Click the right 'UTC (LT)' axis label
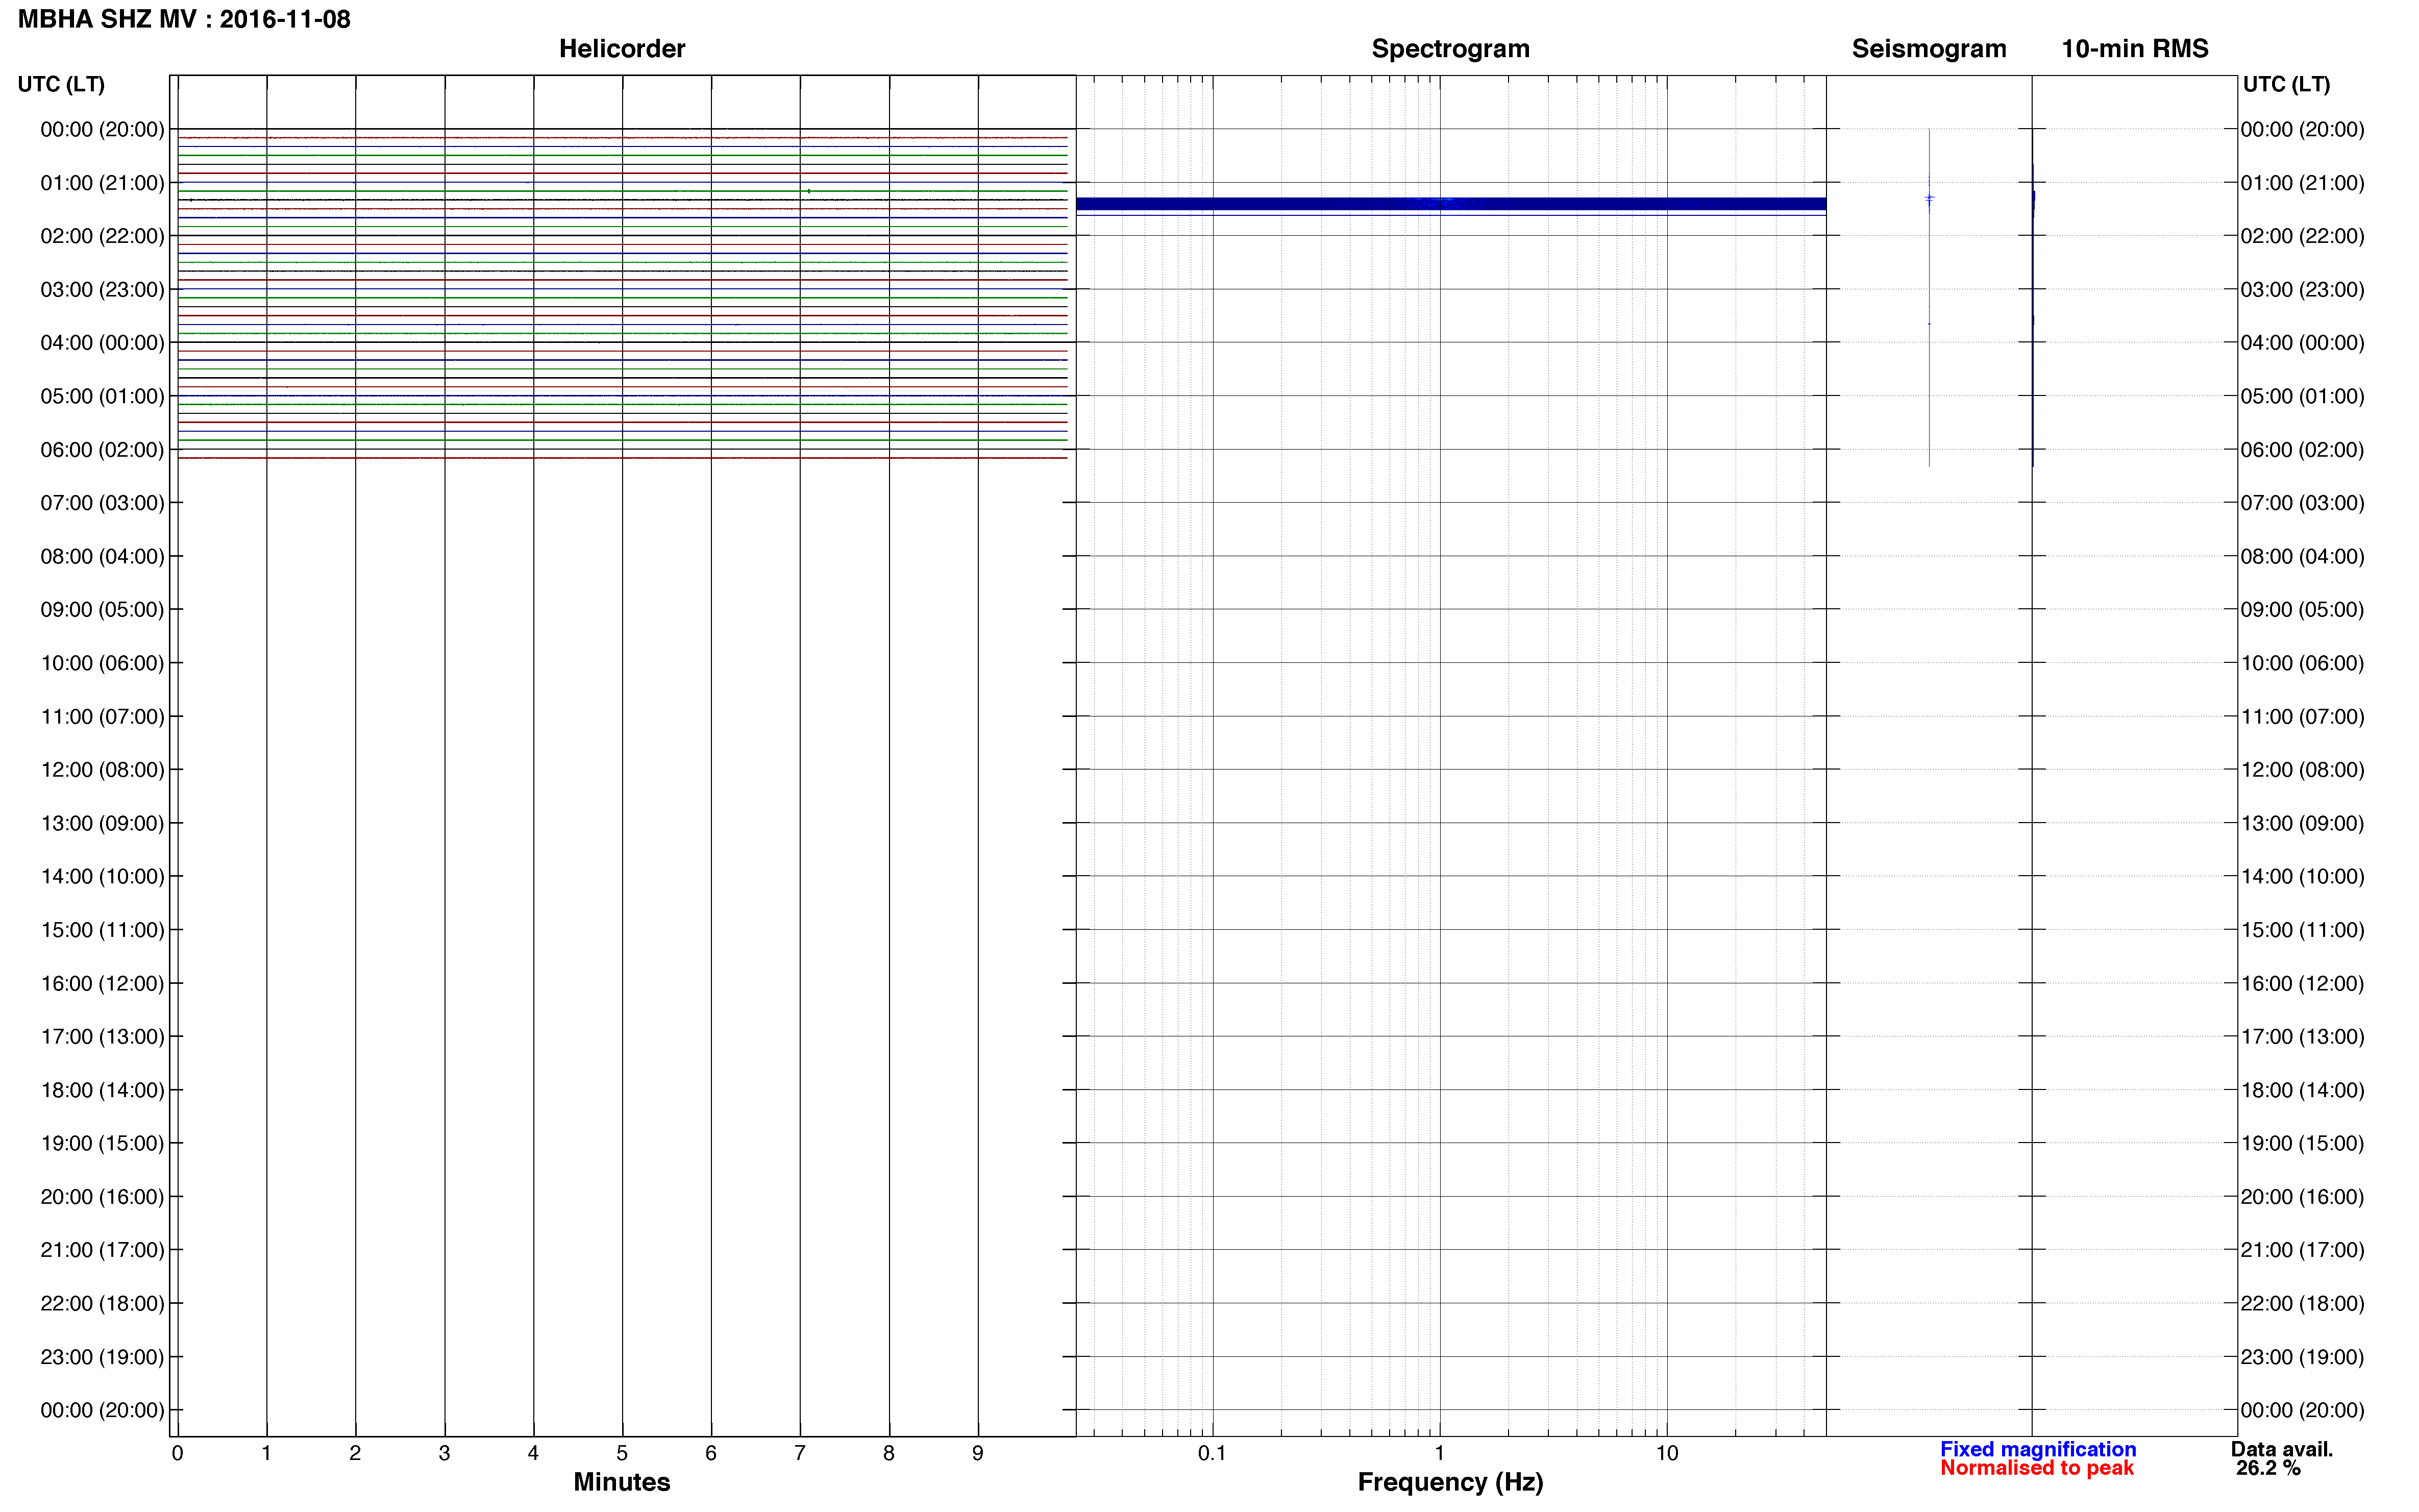This screenshot has width=2419, height=1512. tap(2286, 84)
